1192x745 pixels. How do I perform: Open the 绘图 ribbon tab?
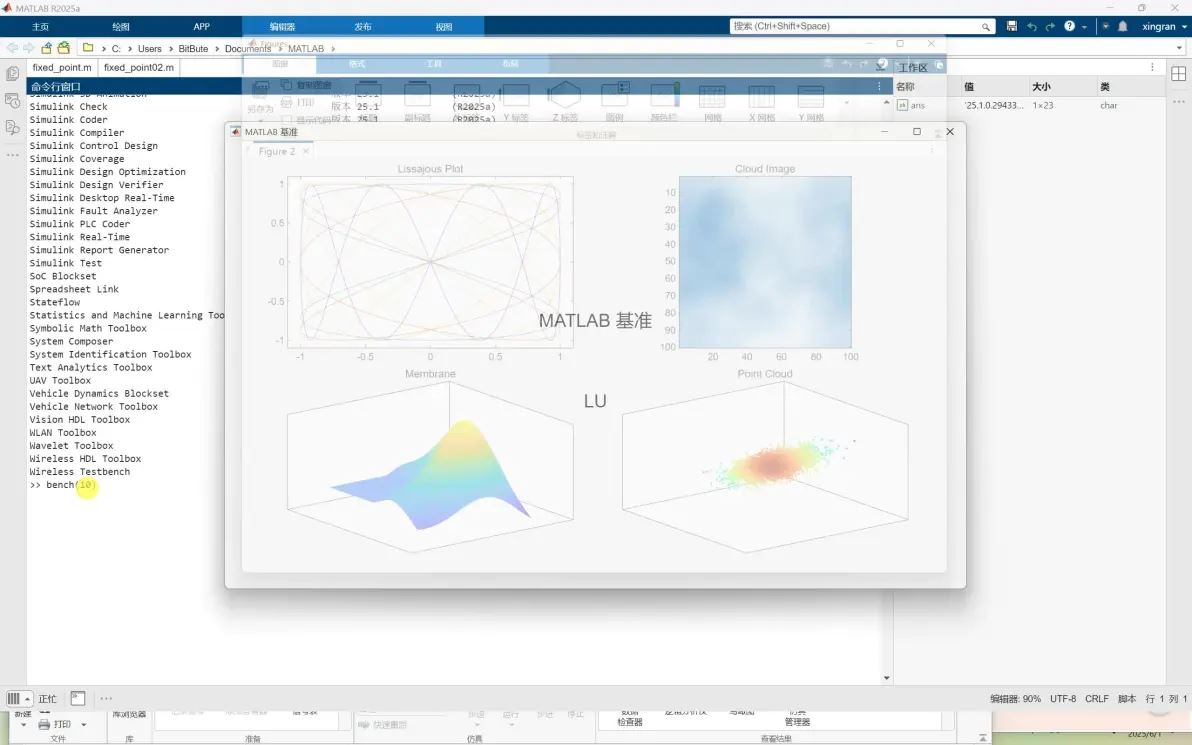[121, 27]
